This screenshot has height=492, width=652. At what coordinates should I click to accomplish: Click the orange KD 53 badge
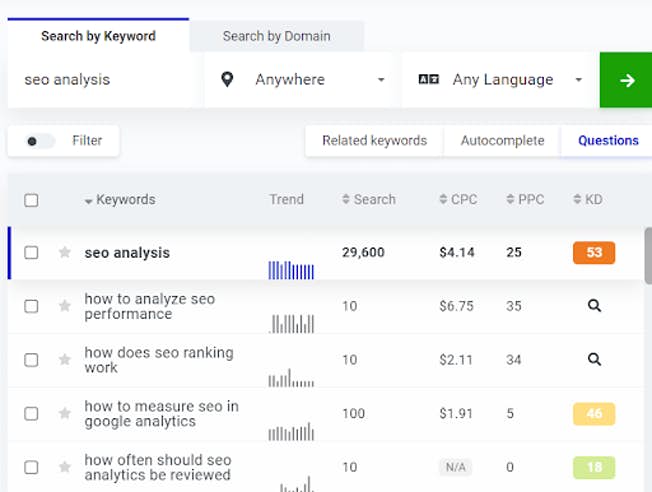pos(594,253)
